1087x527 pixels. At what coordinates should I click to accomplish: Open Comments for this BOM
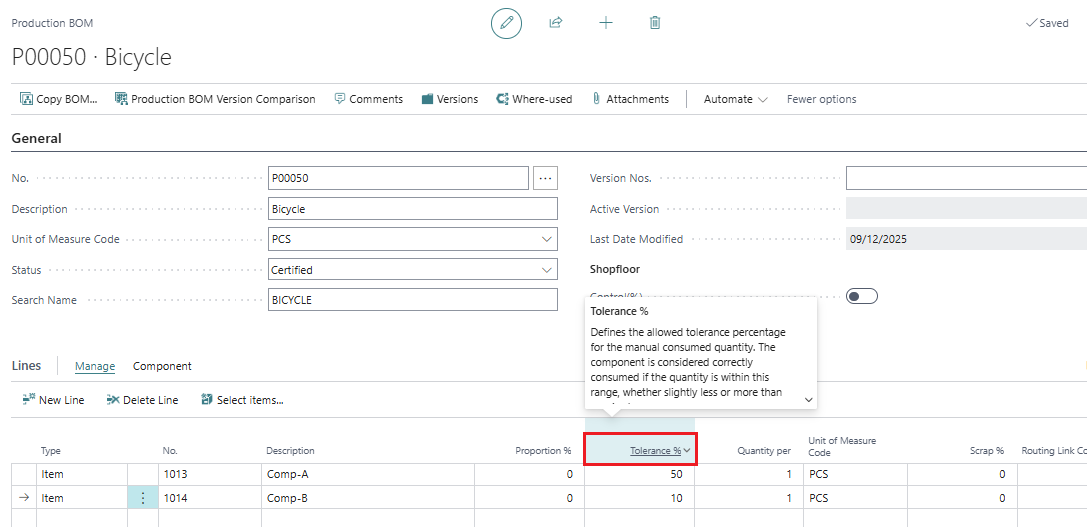(368, 99)
